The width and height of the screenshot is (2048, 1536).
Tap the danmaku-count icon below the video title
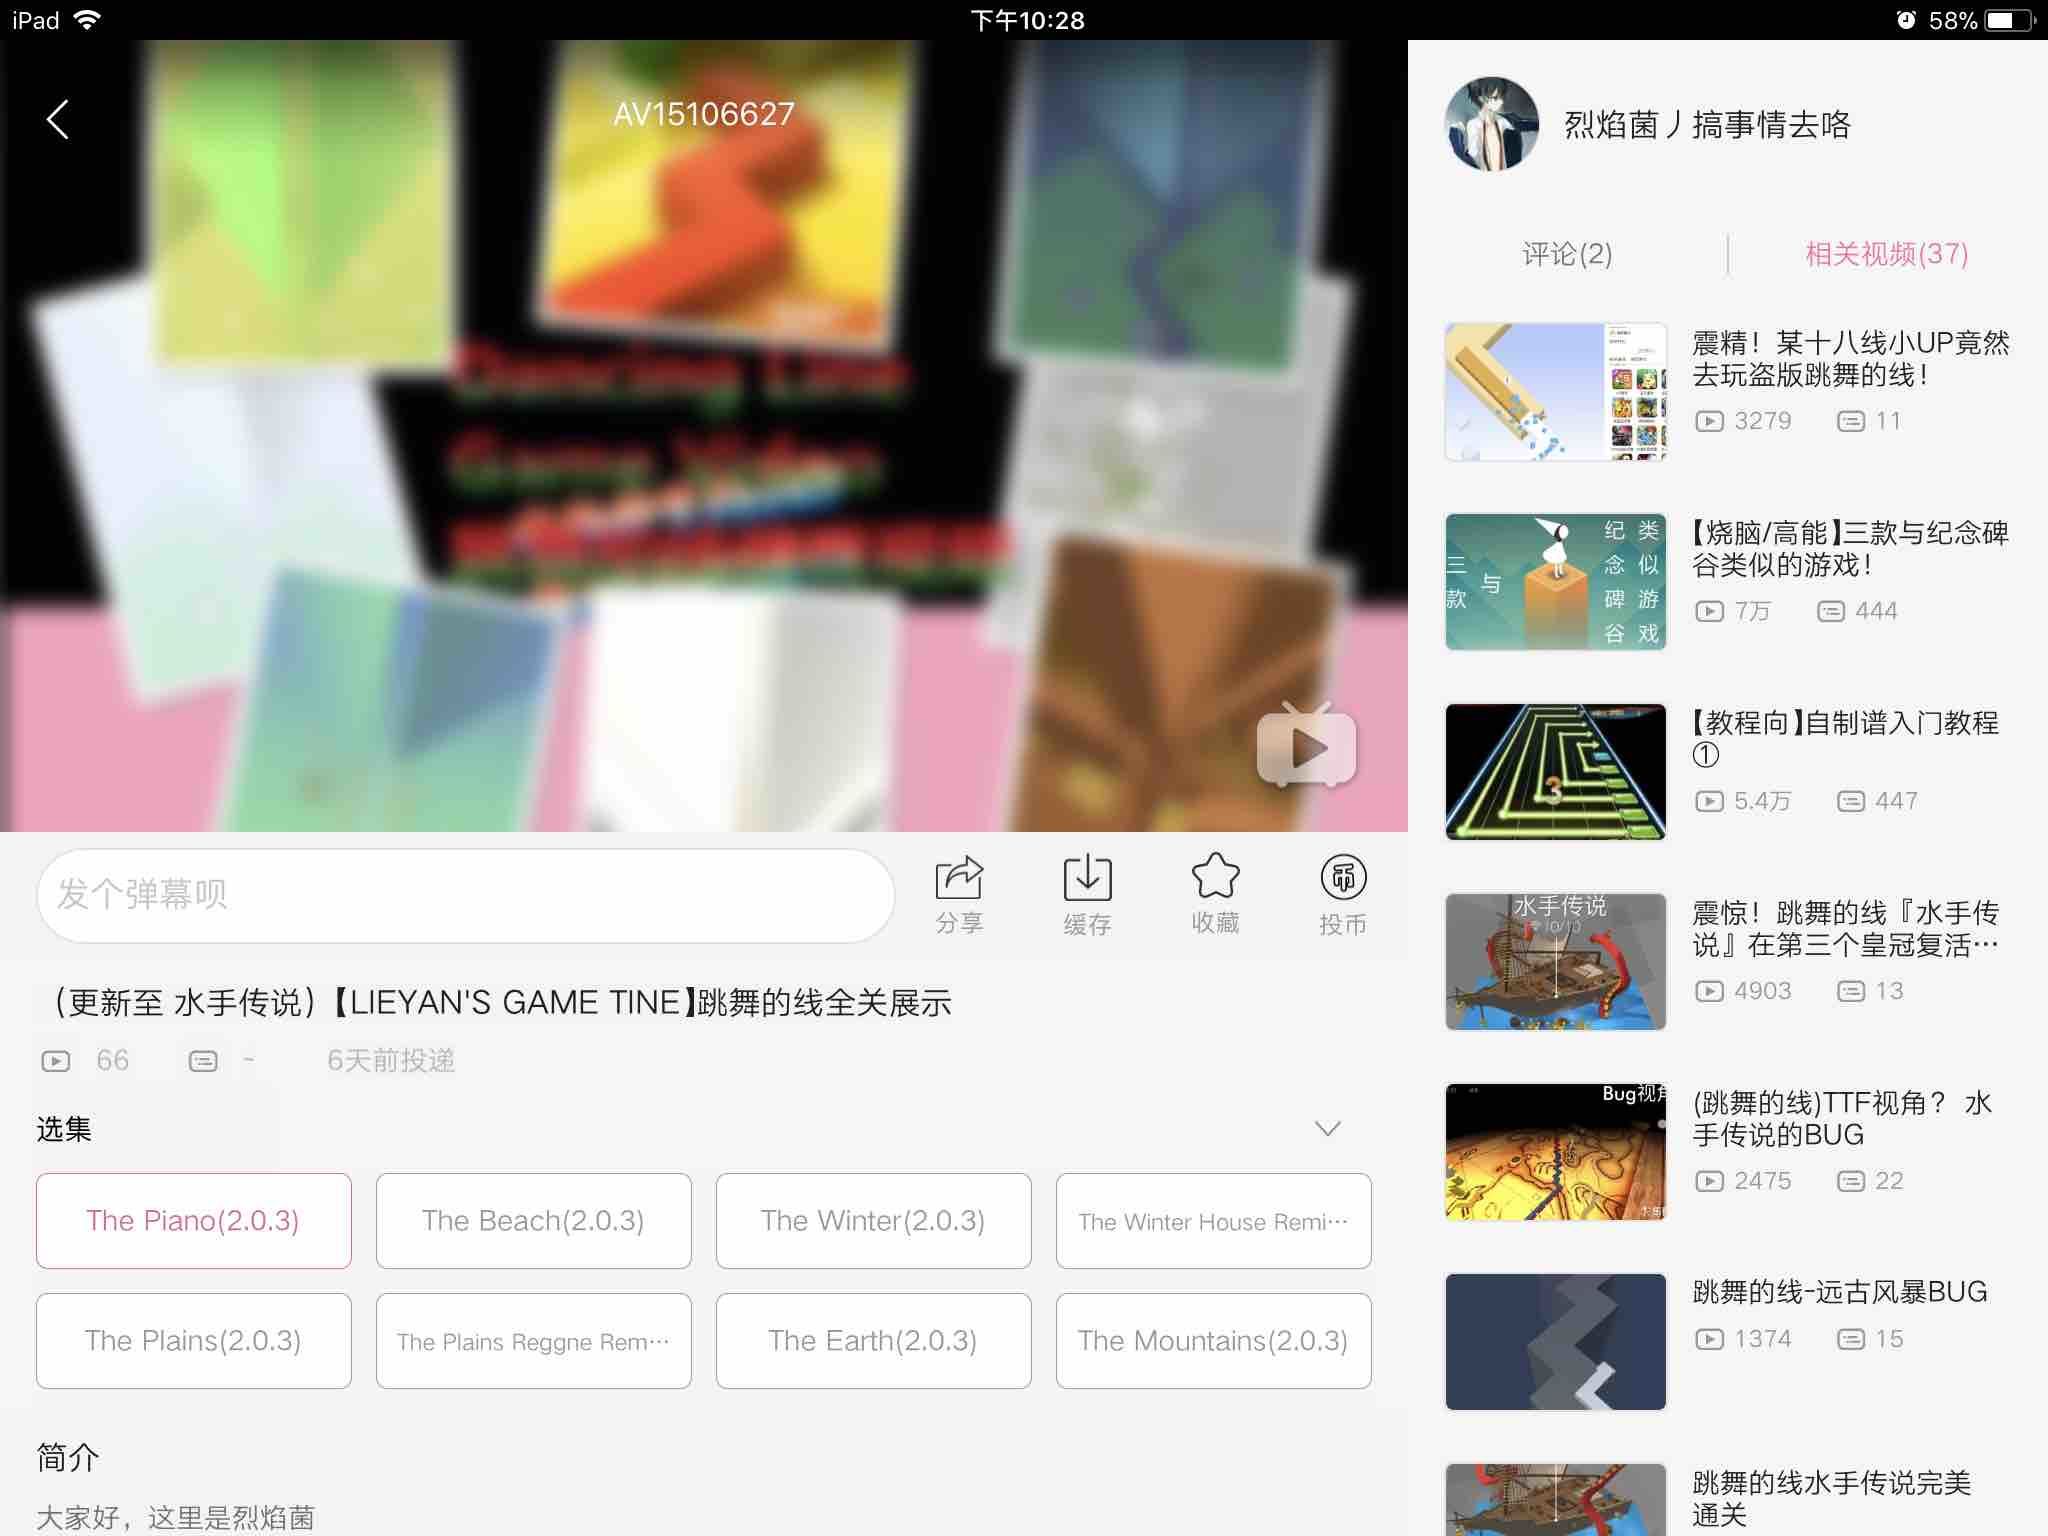pos(203,1061)
